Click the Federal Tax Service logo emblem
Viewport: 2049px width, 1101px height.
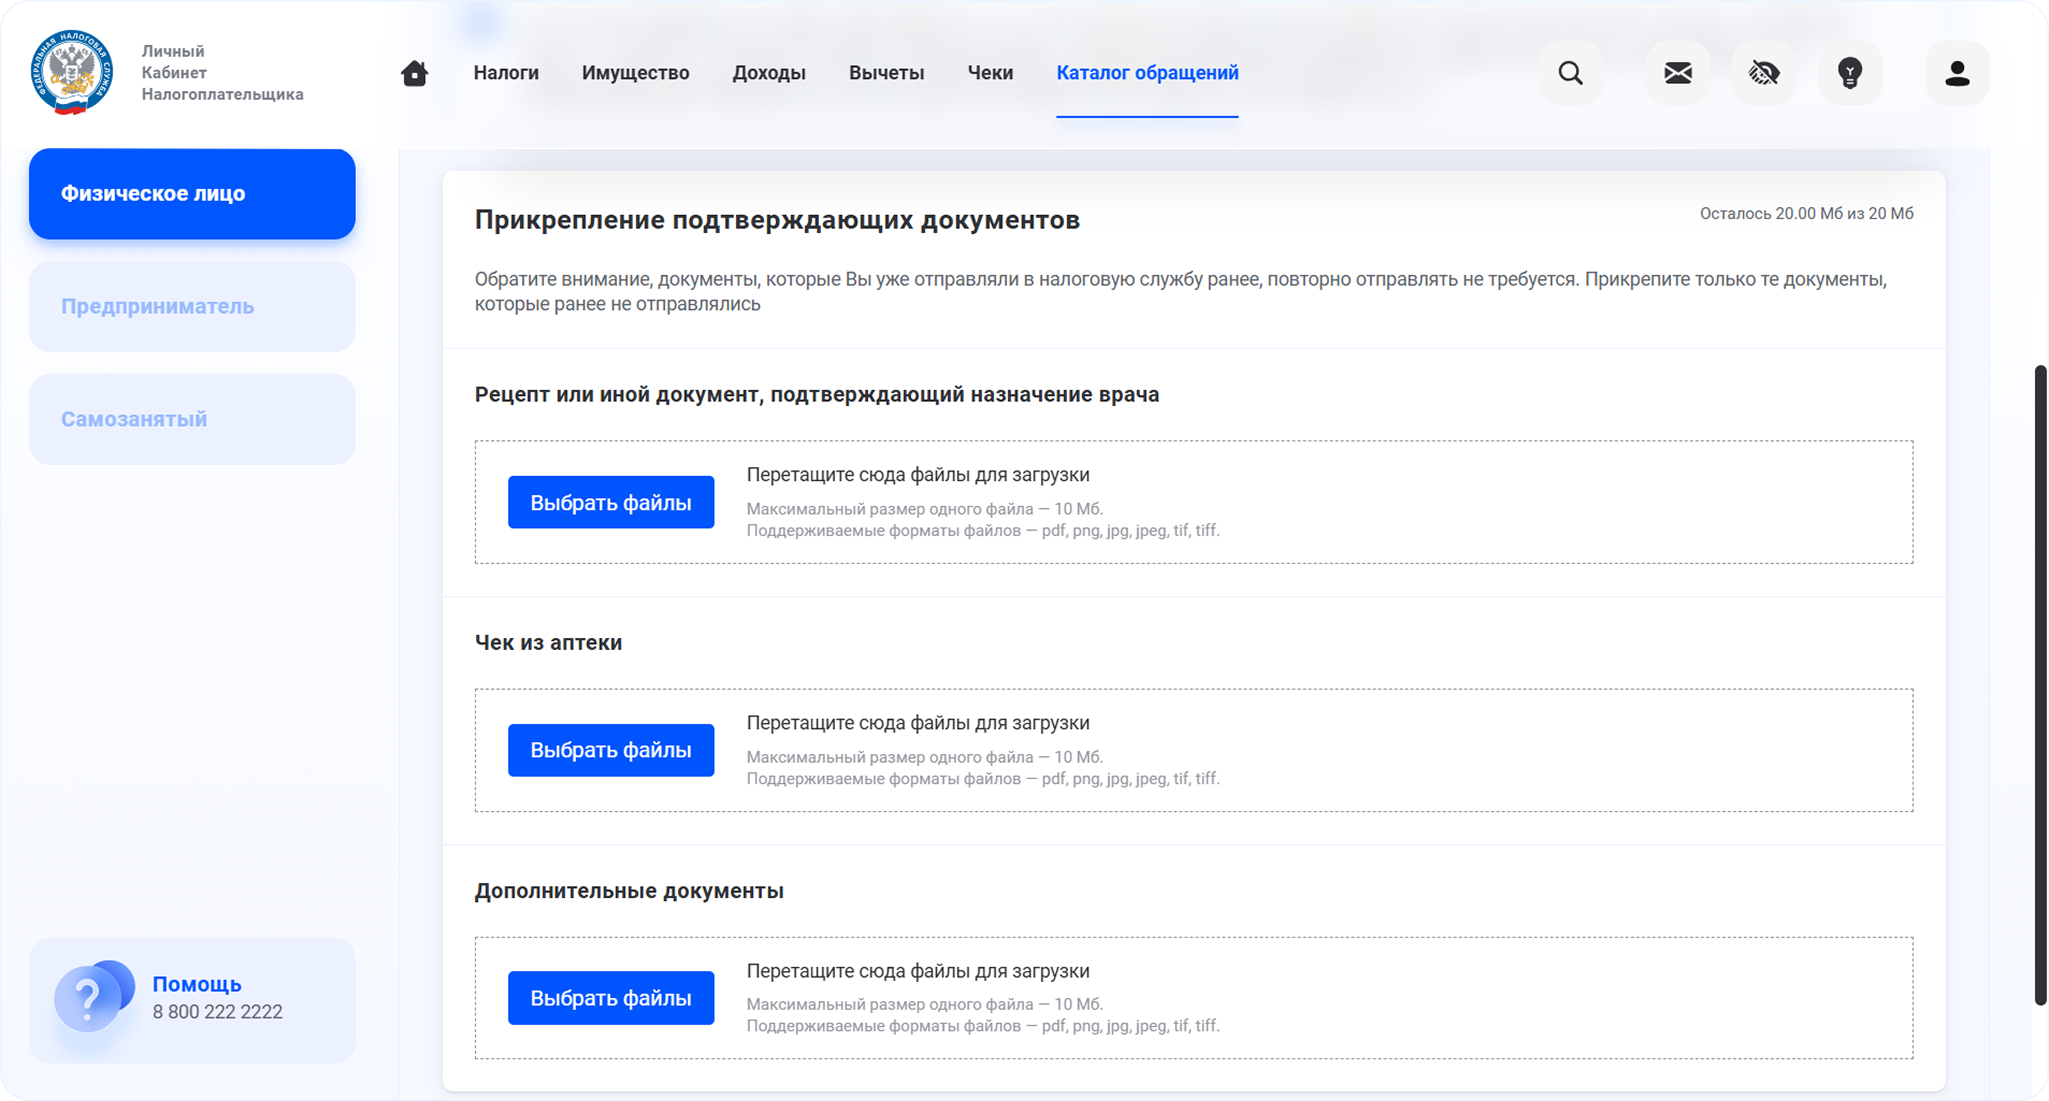coord(71,72)
